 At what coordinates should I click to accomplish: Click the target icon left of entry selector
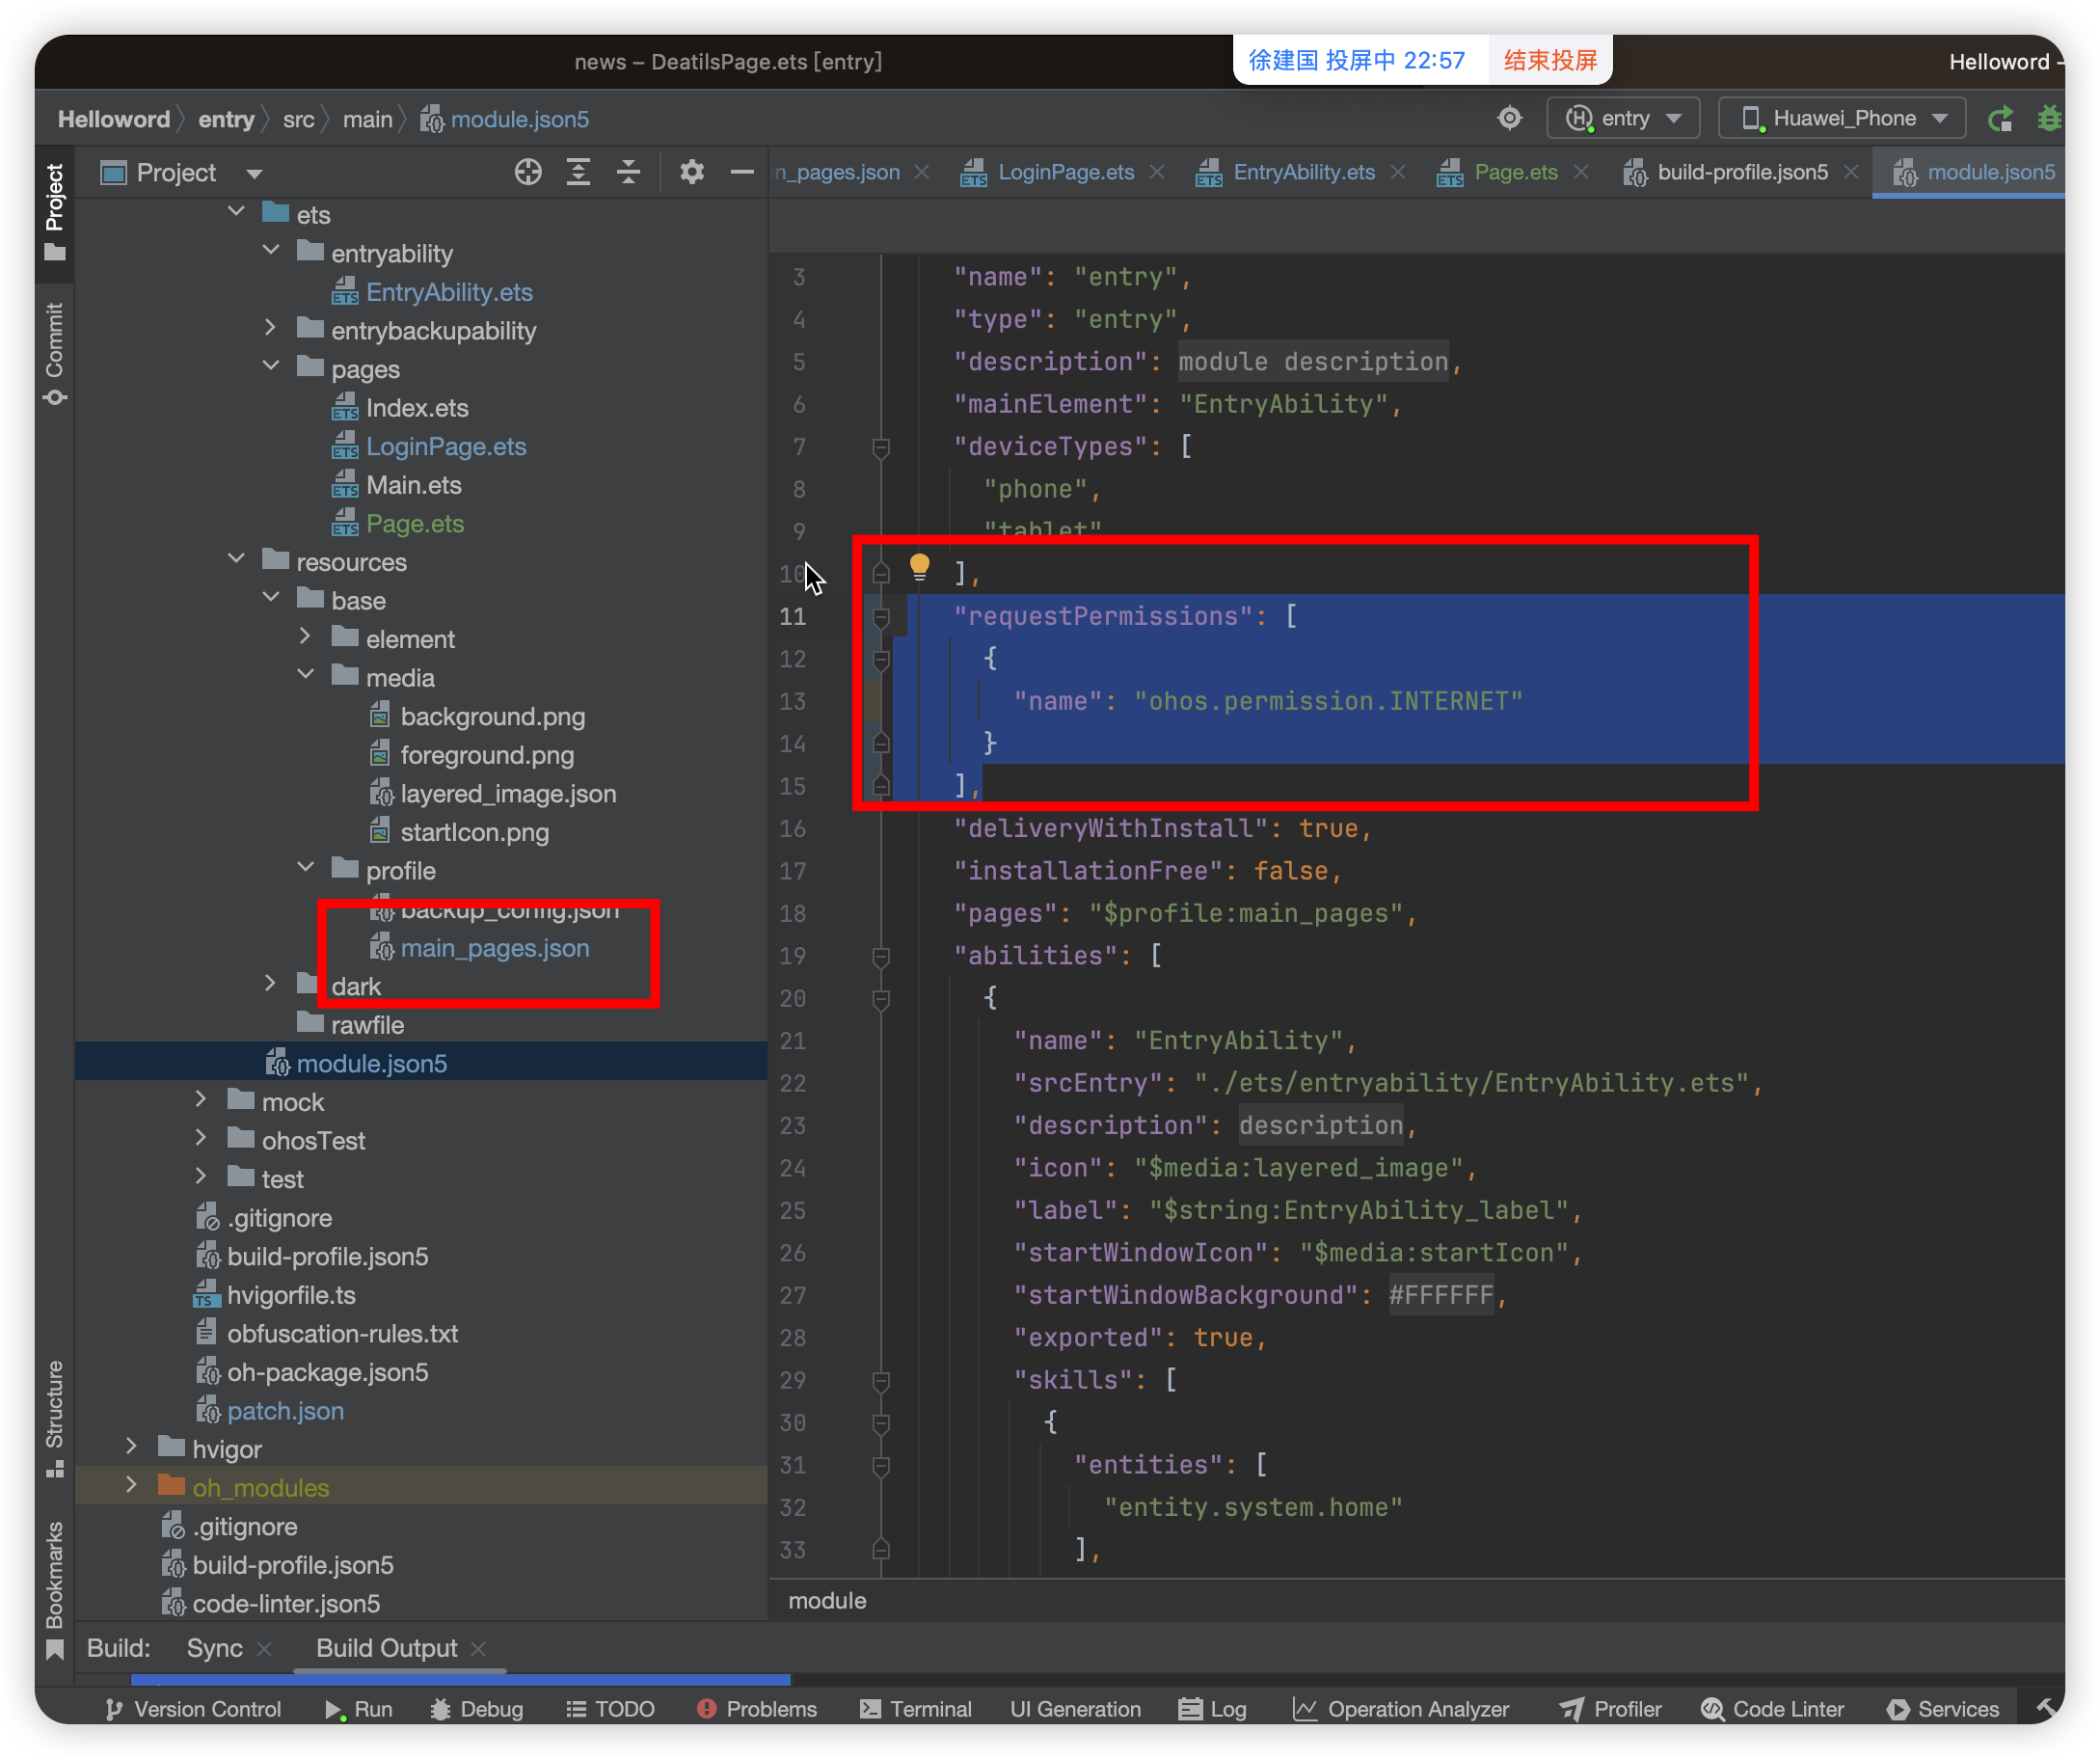pos(1509,118)
